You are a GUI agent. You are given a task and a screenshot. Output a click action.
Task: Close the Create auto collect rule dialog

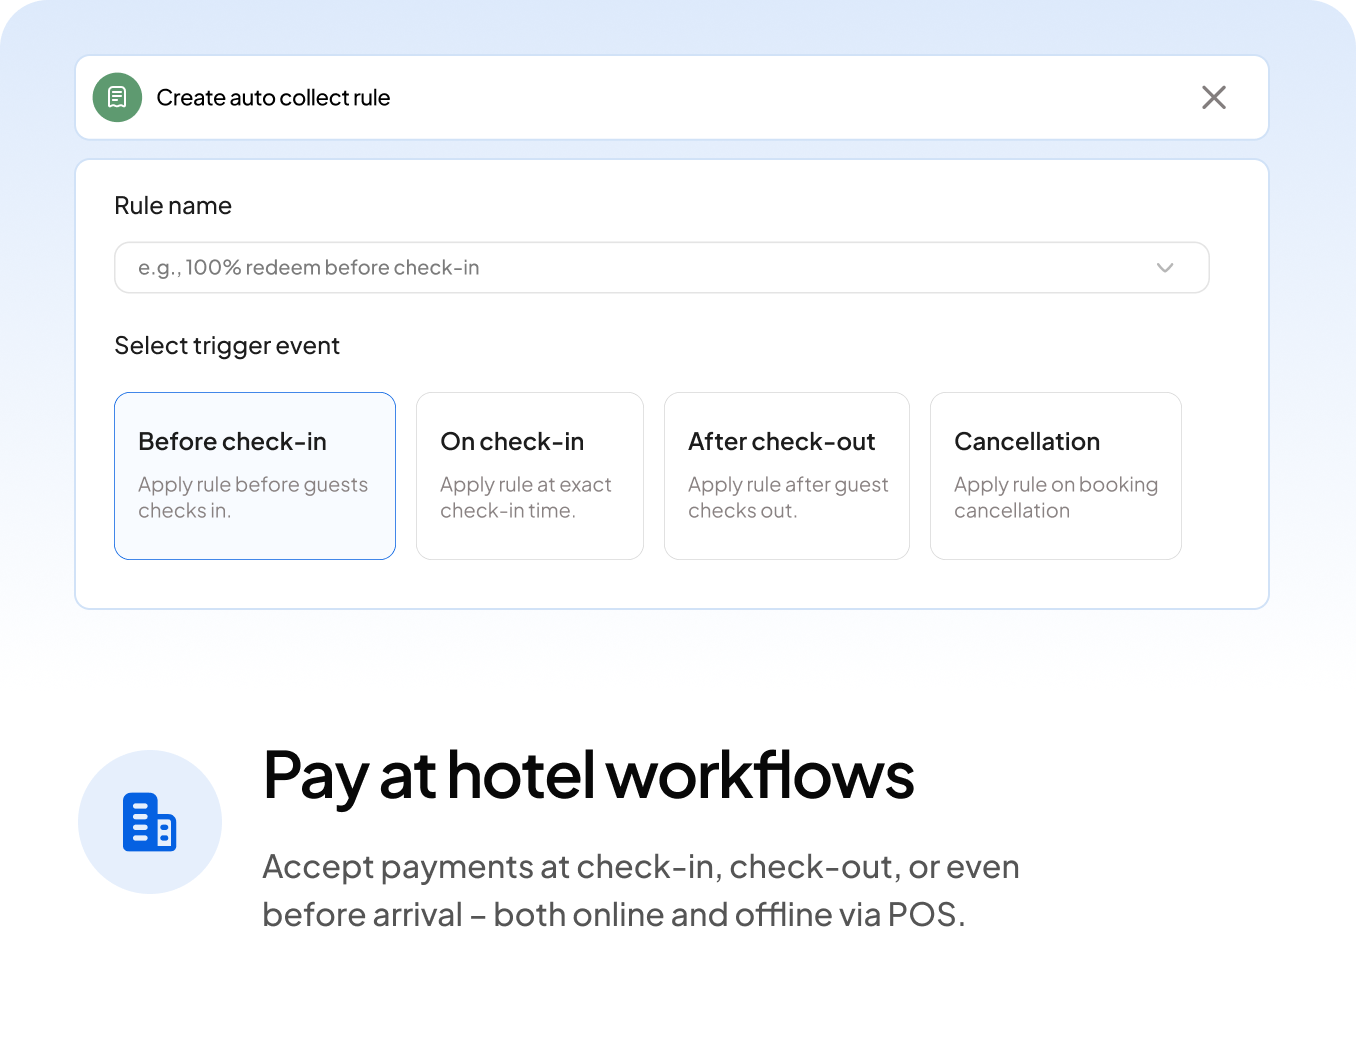pos(1213,98)
